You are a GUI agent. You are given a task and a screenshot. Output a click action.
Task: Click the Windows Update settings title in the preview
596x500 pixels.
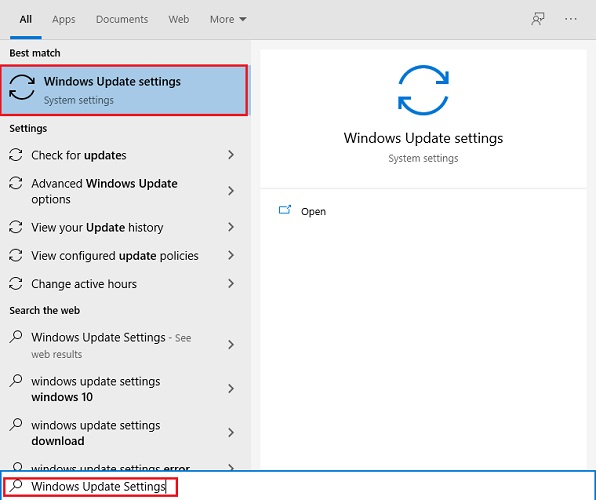423,138
